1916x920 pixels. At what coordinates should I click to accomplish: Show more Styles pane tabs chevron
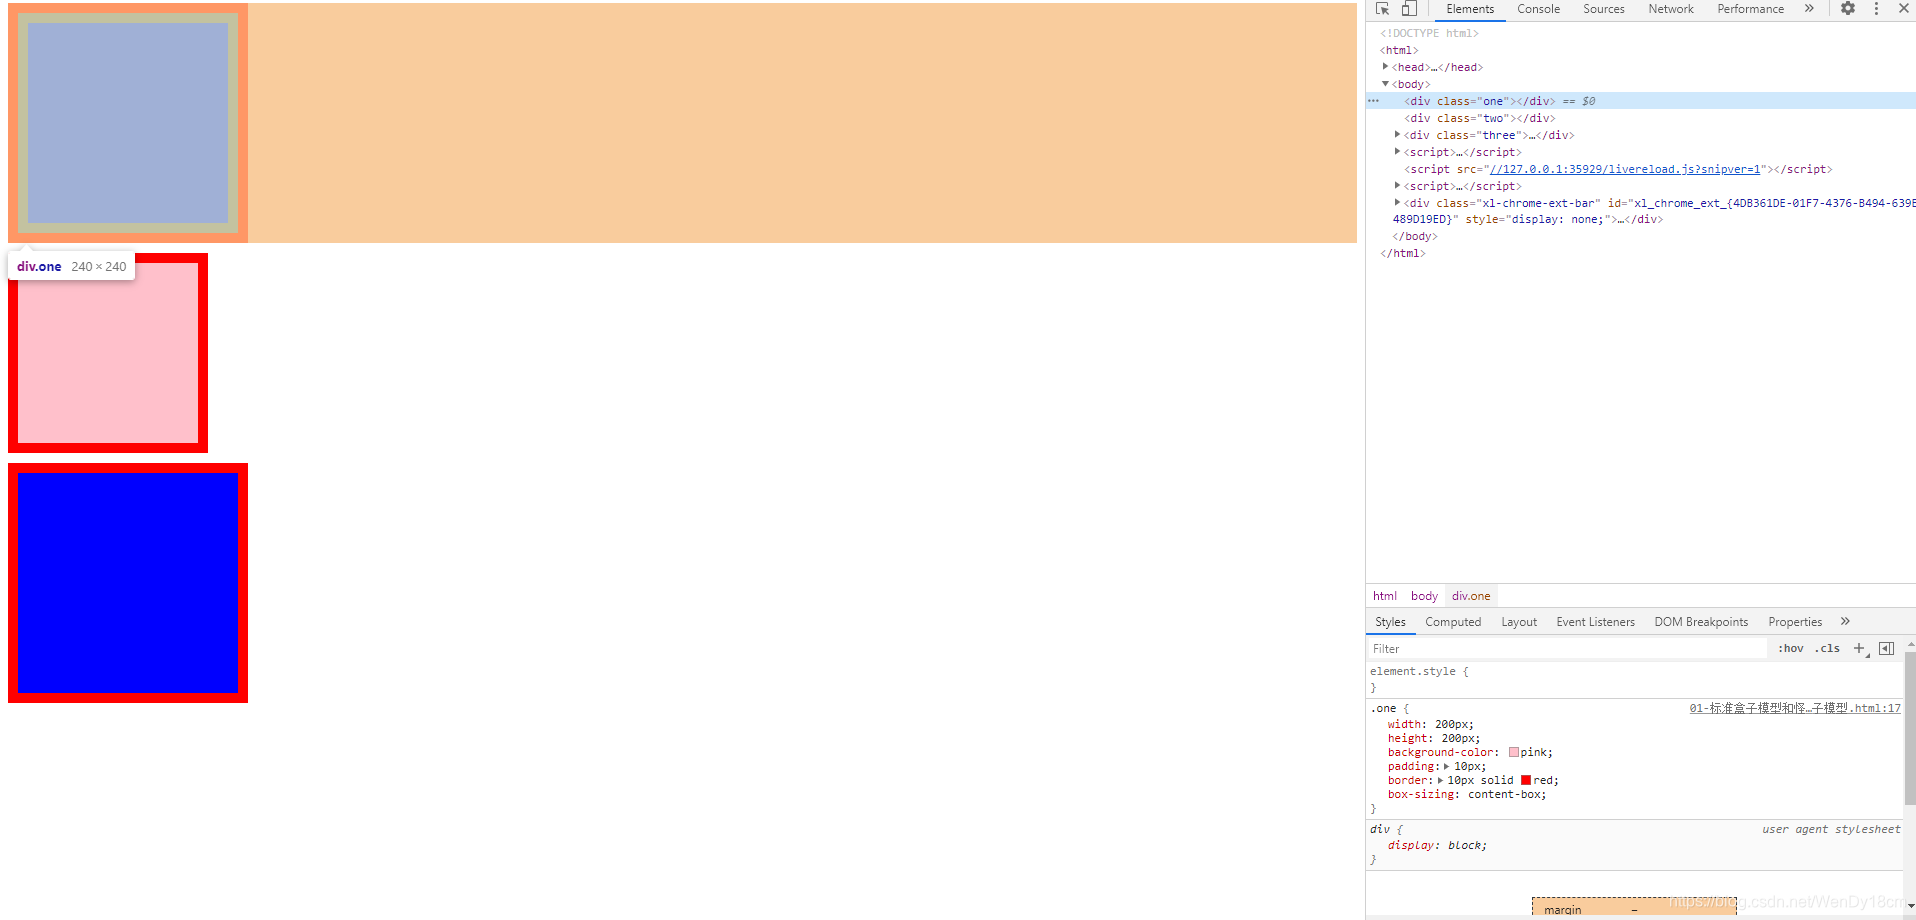tap(1845, 621)
